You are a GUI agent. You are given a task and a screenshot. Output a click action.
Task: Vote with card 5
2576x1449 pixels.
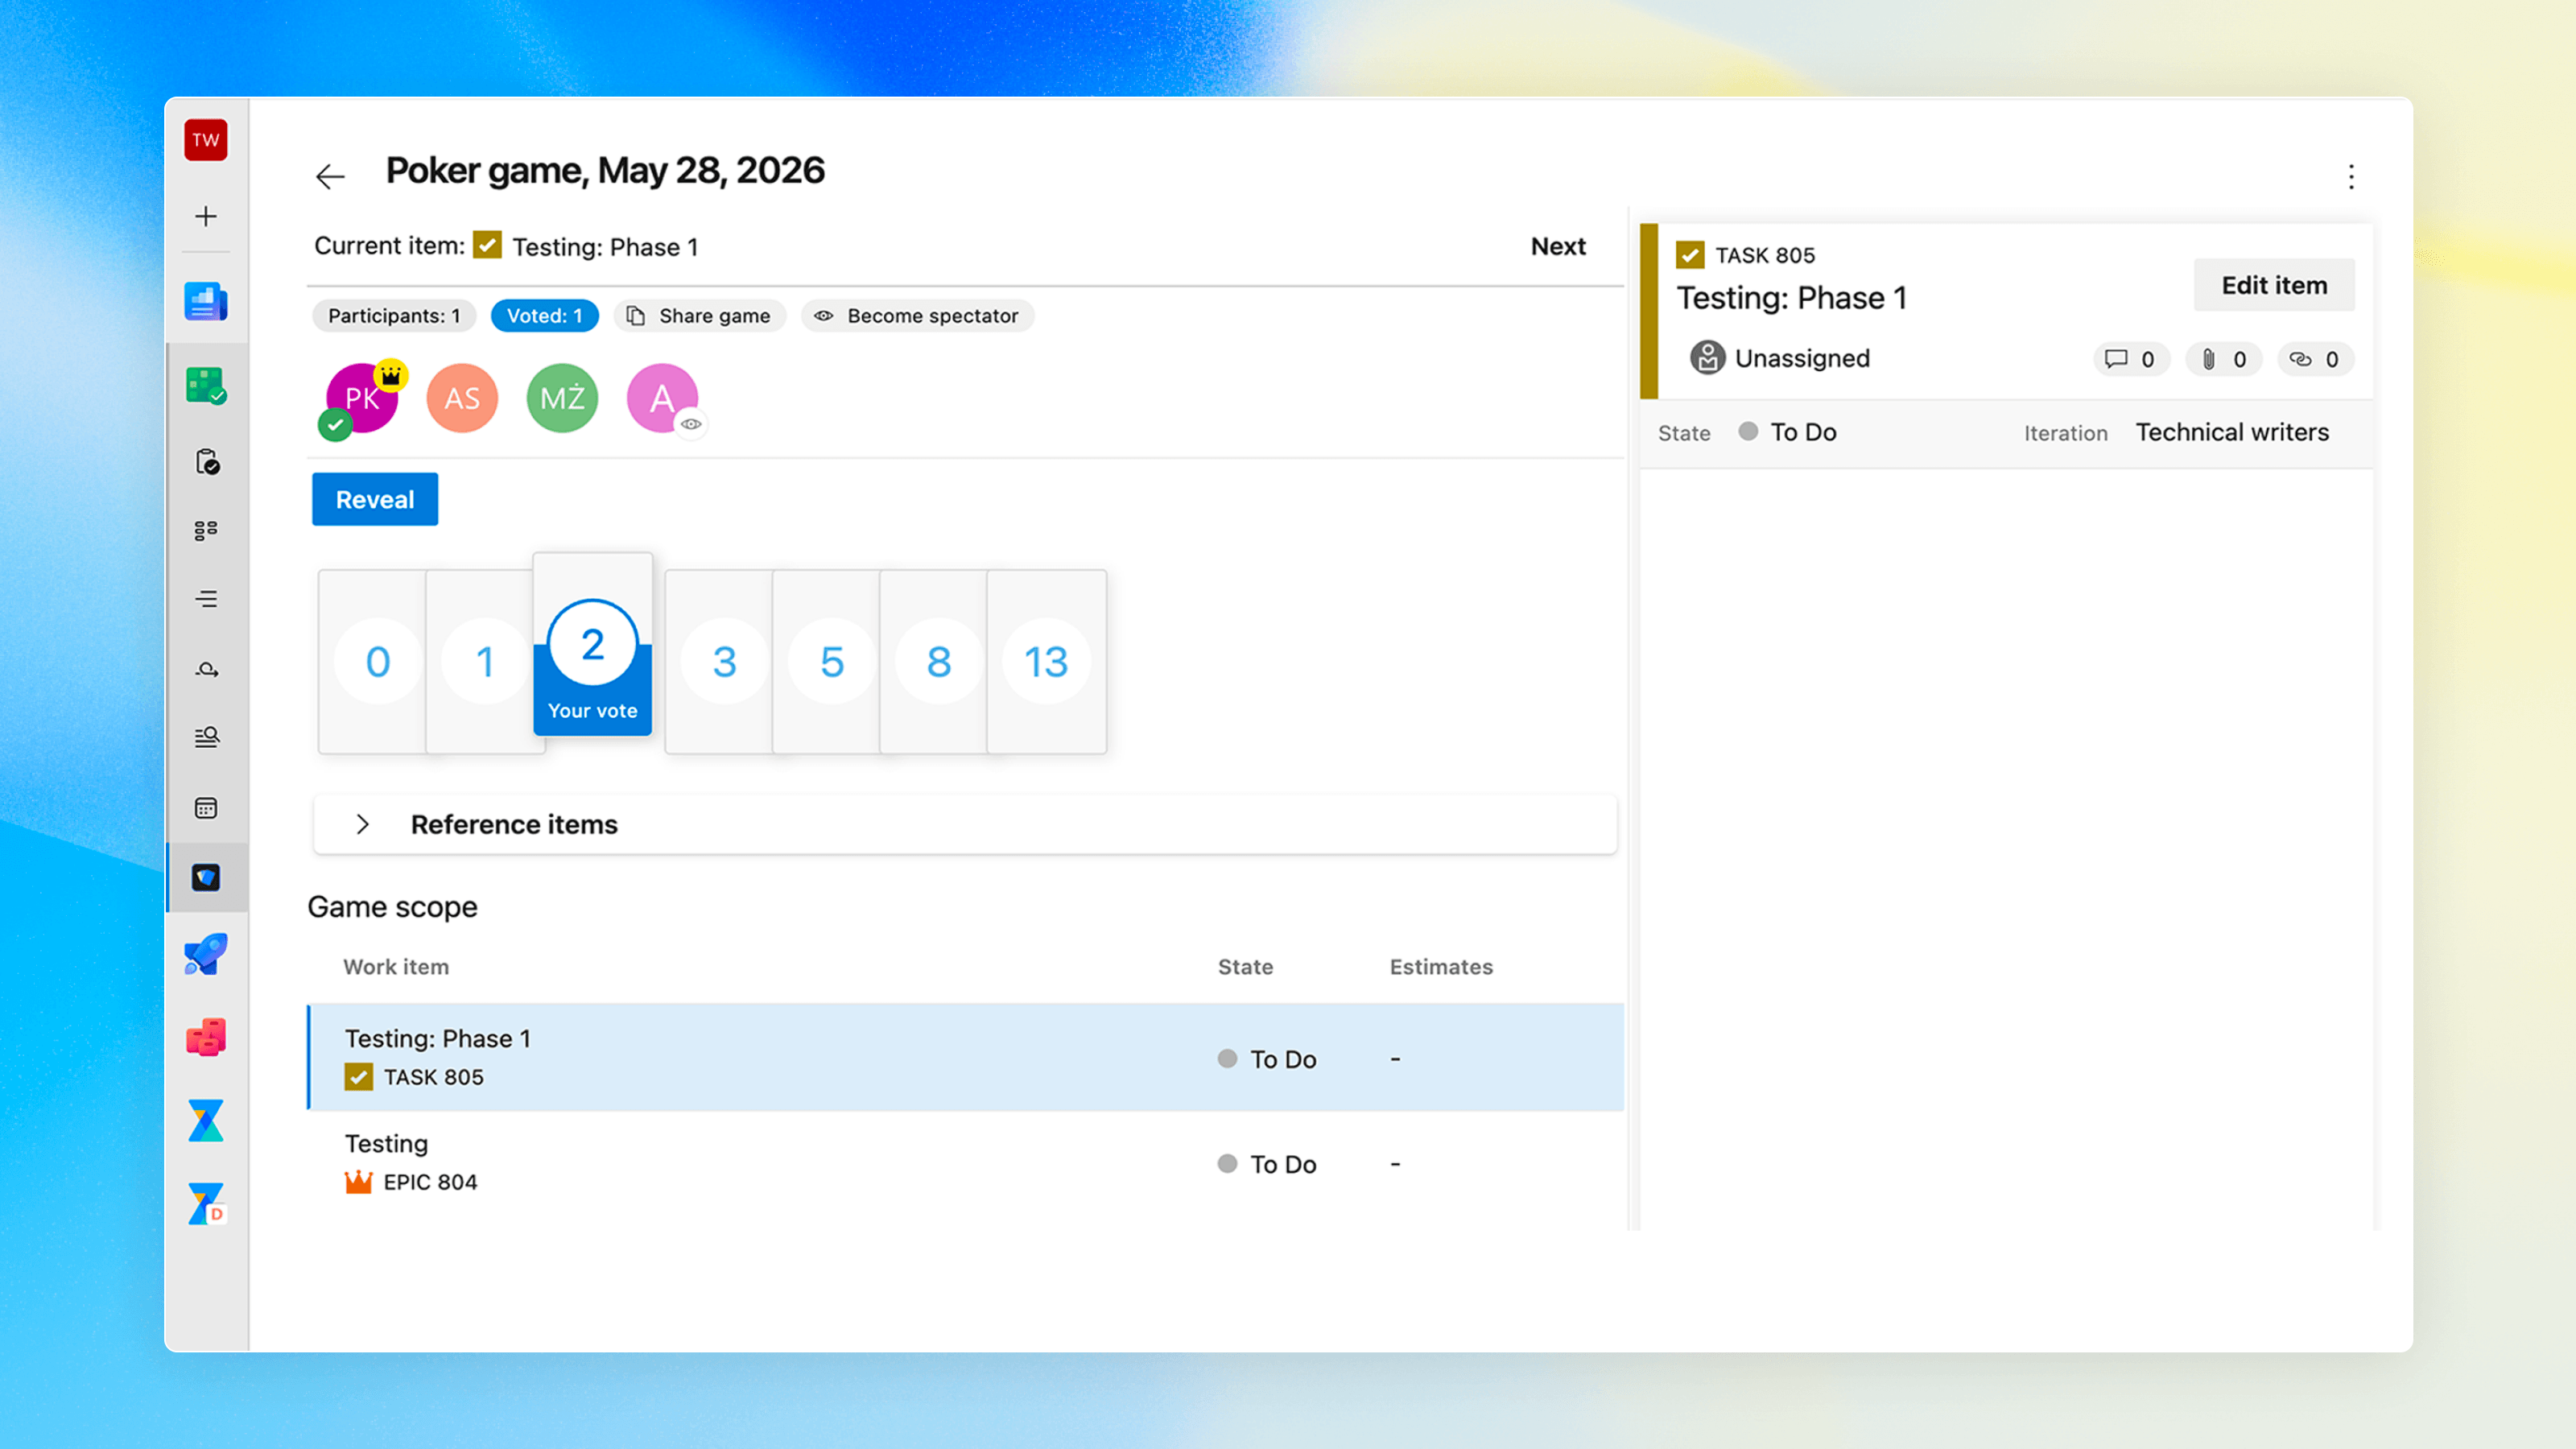(x=832, y=661)
